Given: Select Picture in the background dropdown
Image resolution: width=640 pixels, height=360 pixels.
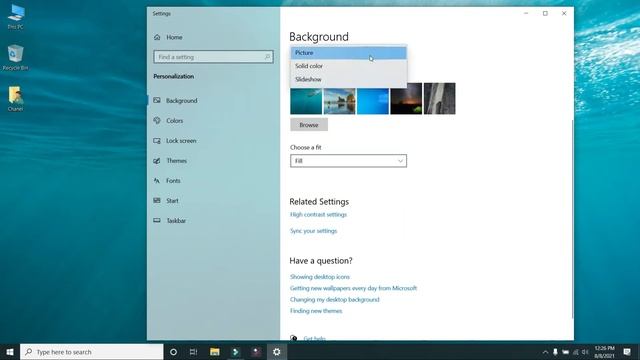Looking at the screenshot, I should click(349, 53).
